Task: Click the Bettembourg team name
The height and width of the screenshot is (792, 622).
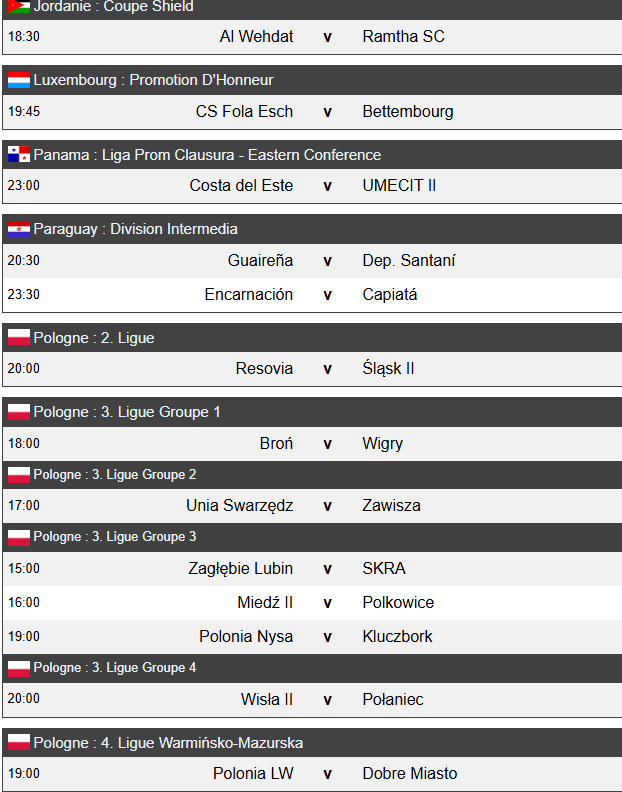Action: click(x=408, y=111)
